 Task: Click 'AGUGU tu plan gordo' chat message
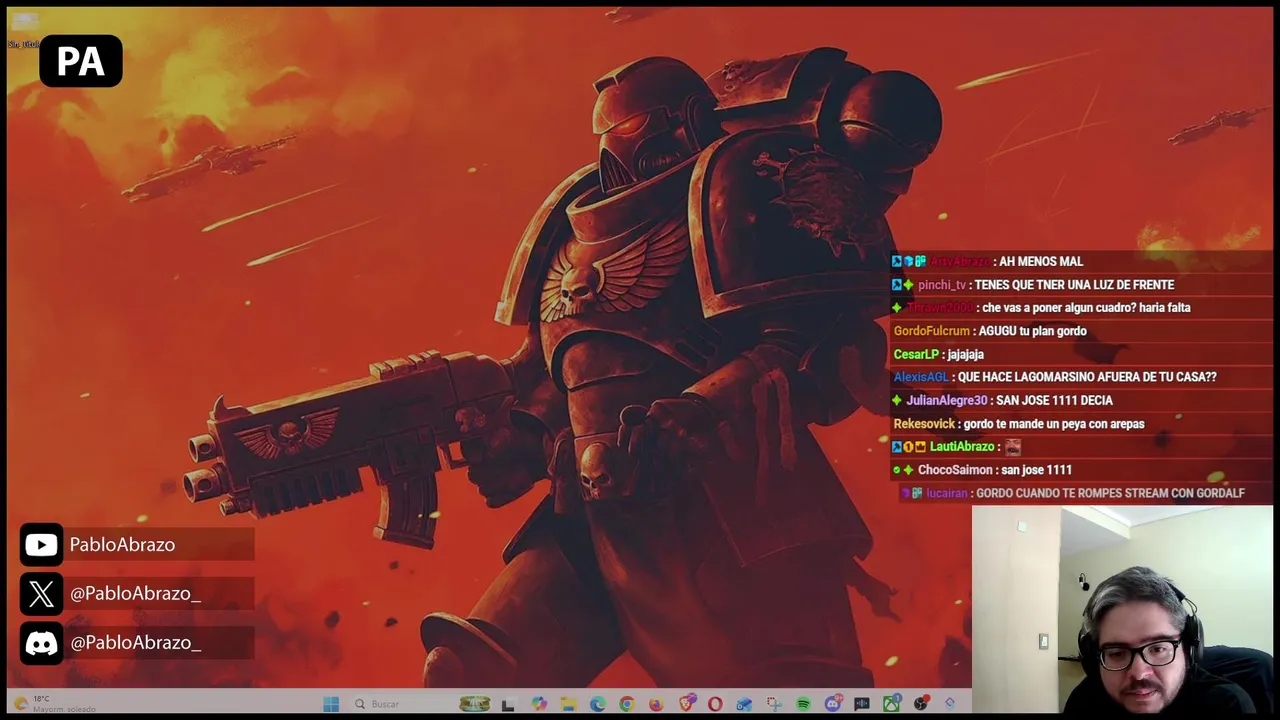tap(1033, 331)
